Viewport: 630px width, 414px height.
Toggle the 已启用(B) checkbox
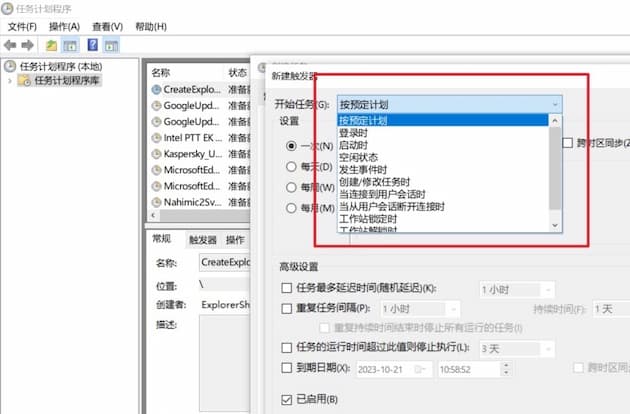click(287, 399)
